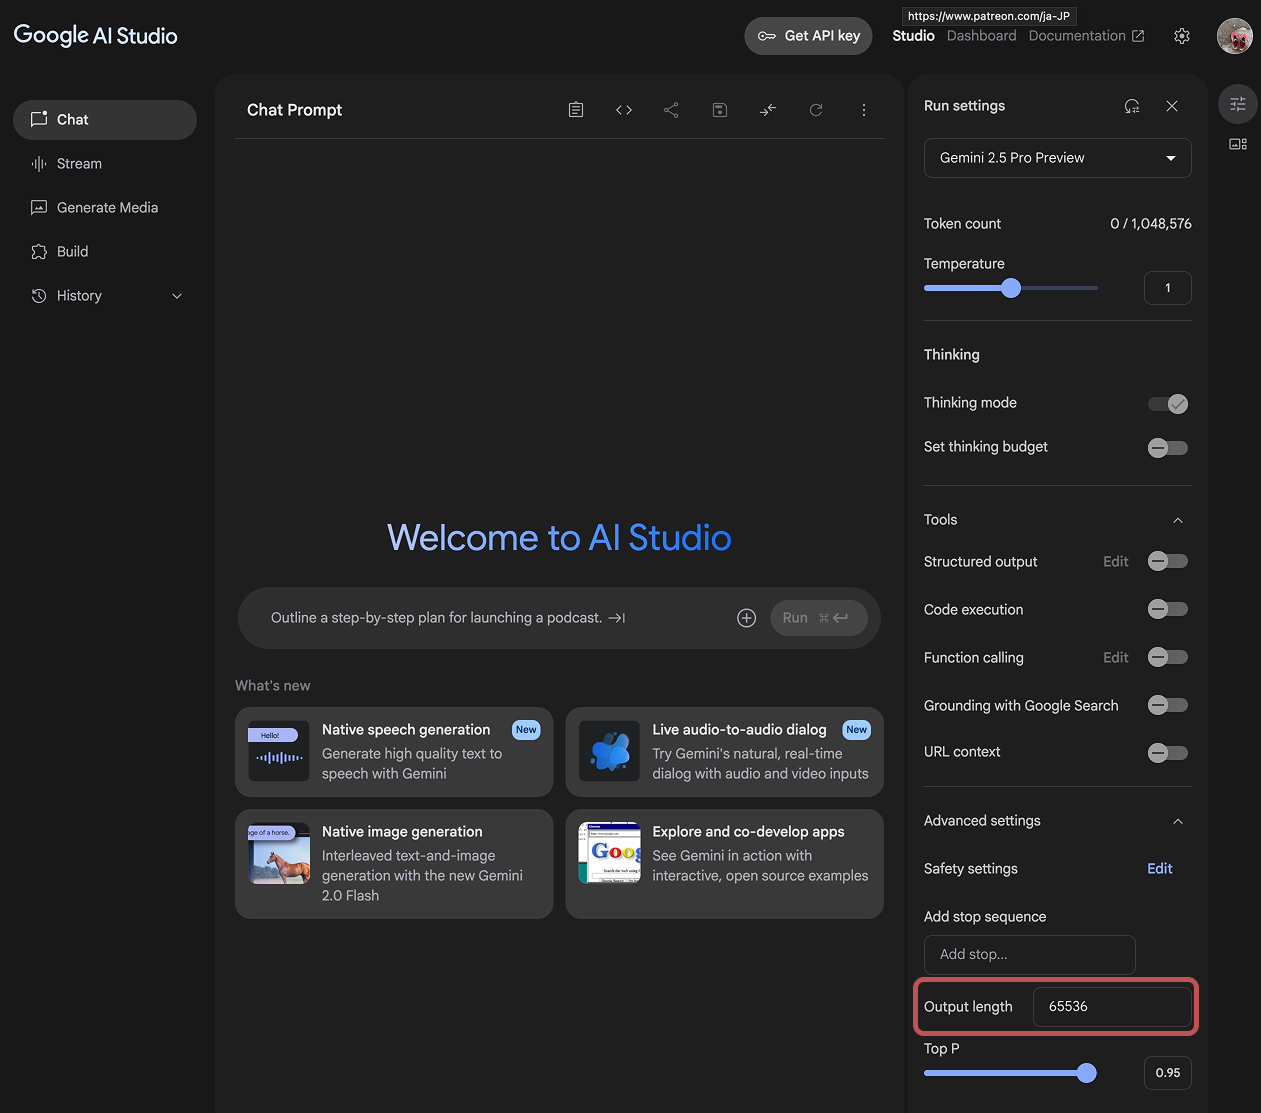Adjust the Temperature slider
Image resolution: width=1261 pixels, height=1113 pixels.
[x=1011, y=288]
